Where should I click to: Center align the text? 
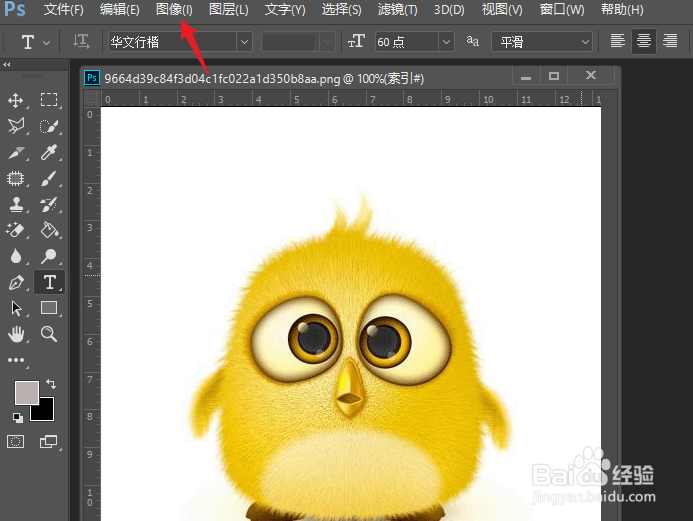(x=644, y=42)
